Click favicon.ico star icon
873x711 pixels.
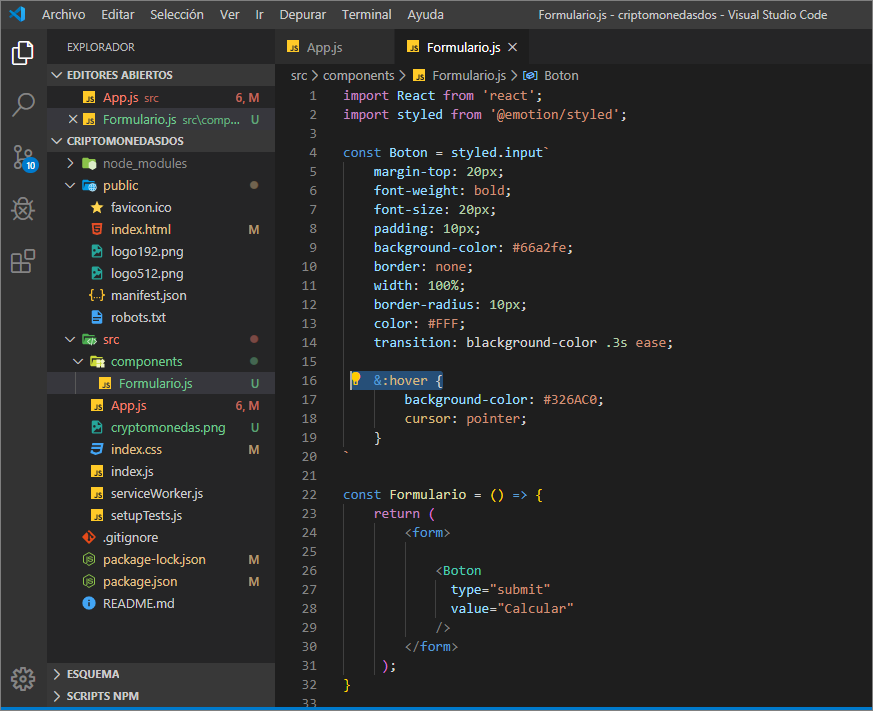pos(97,208)
